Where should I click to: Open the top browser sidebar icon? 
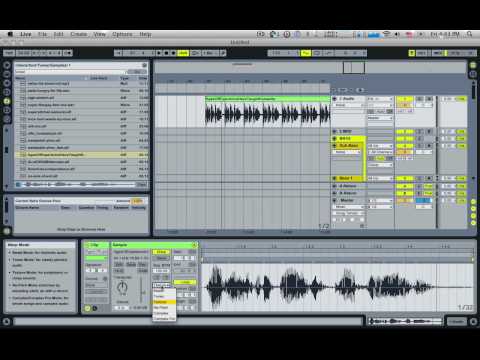[x=7, y=65]
